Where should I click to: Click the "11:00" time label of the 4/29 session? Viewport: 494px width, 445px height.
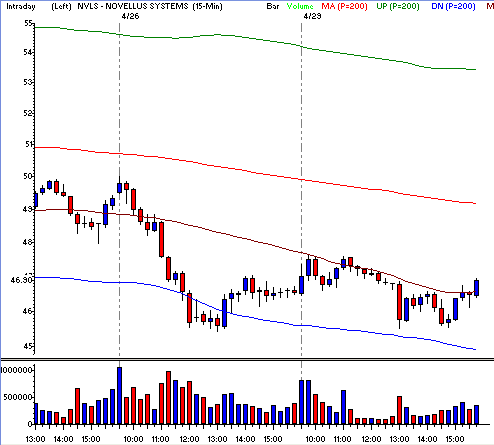tap(343, 439)
